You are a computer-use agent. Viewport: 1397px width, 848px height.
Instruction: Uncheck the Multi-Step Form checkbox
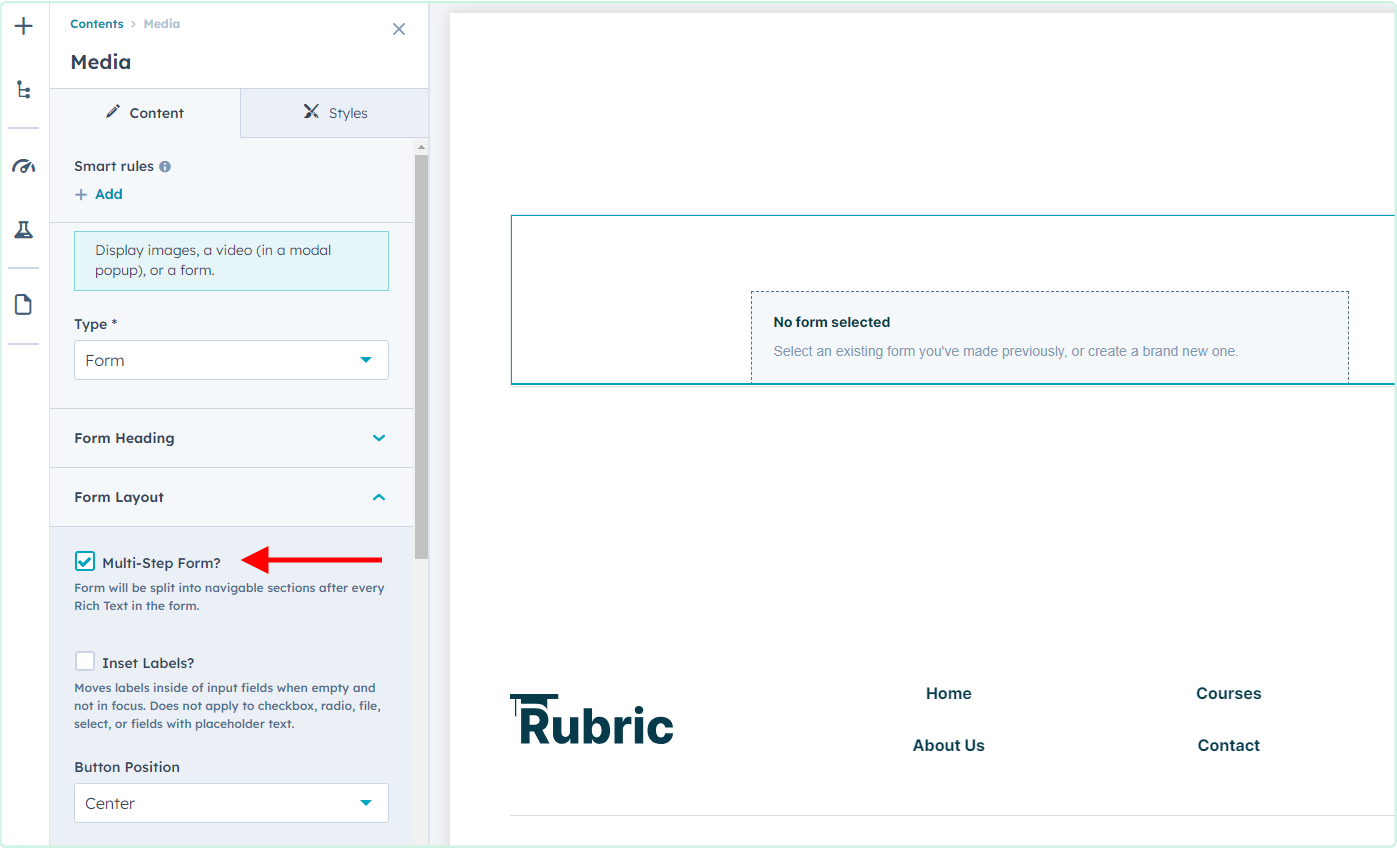pyautogui.click(x=85, y=562)
